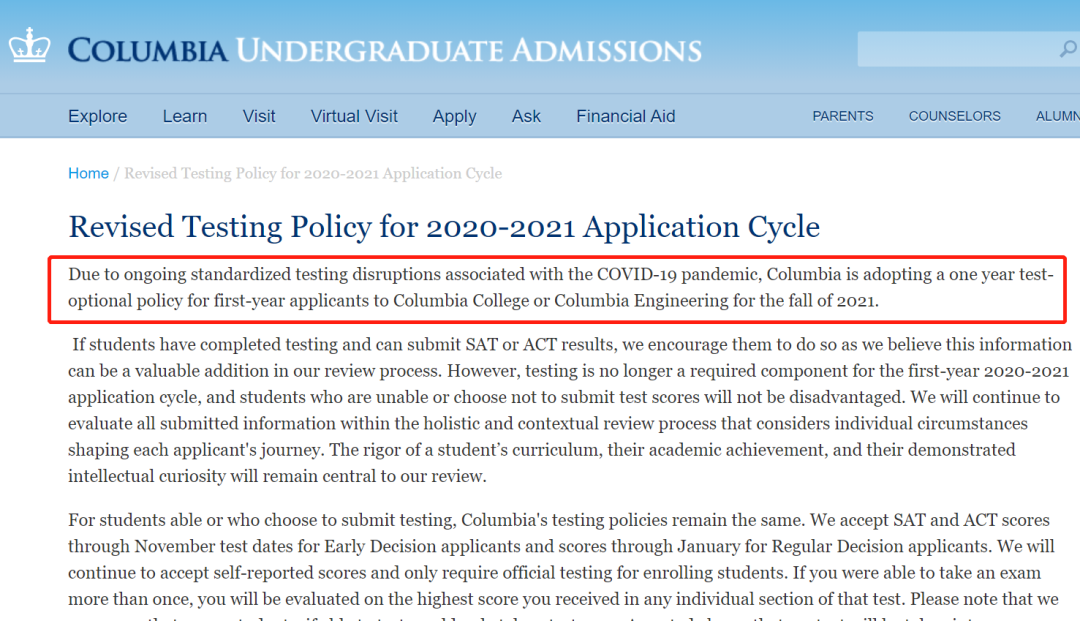1080x621 pixels.
Task: Select Virtual Visit in navigation
Action: pos(354,116)
